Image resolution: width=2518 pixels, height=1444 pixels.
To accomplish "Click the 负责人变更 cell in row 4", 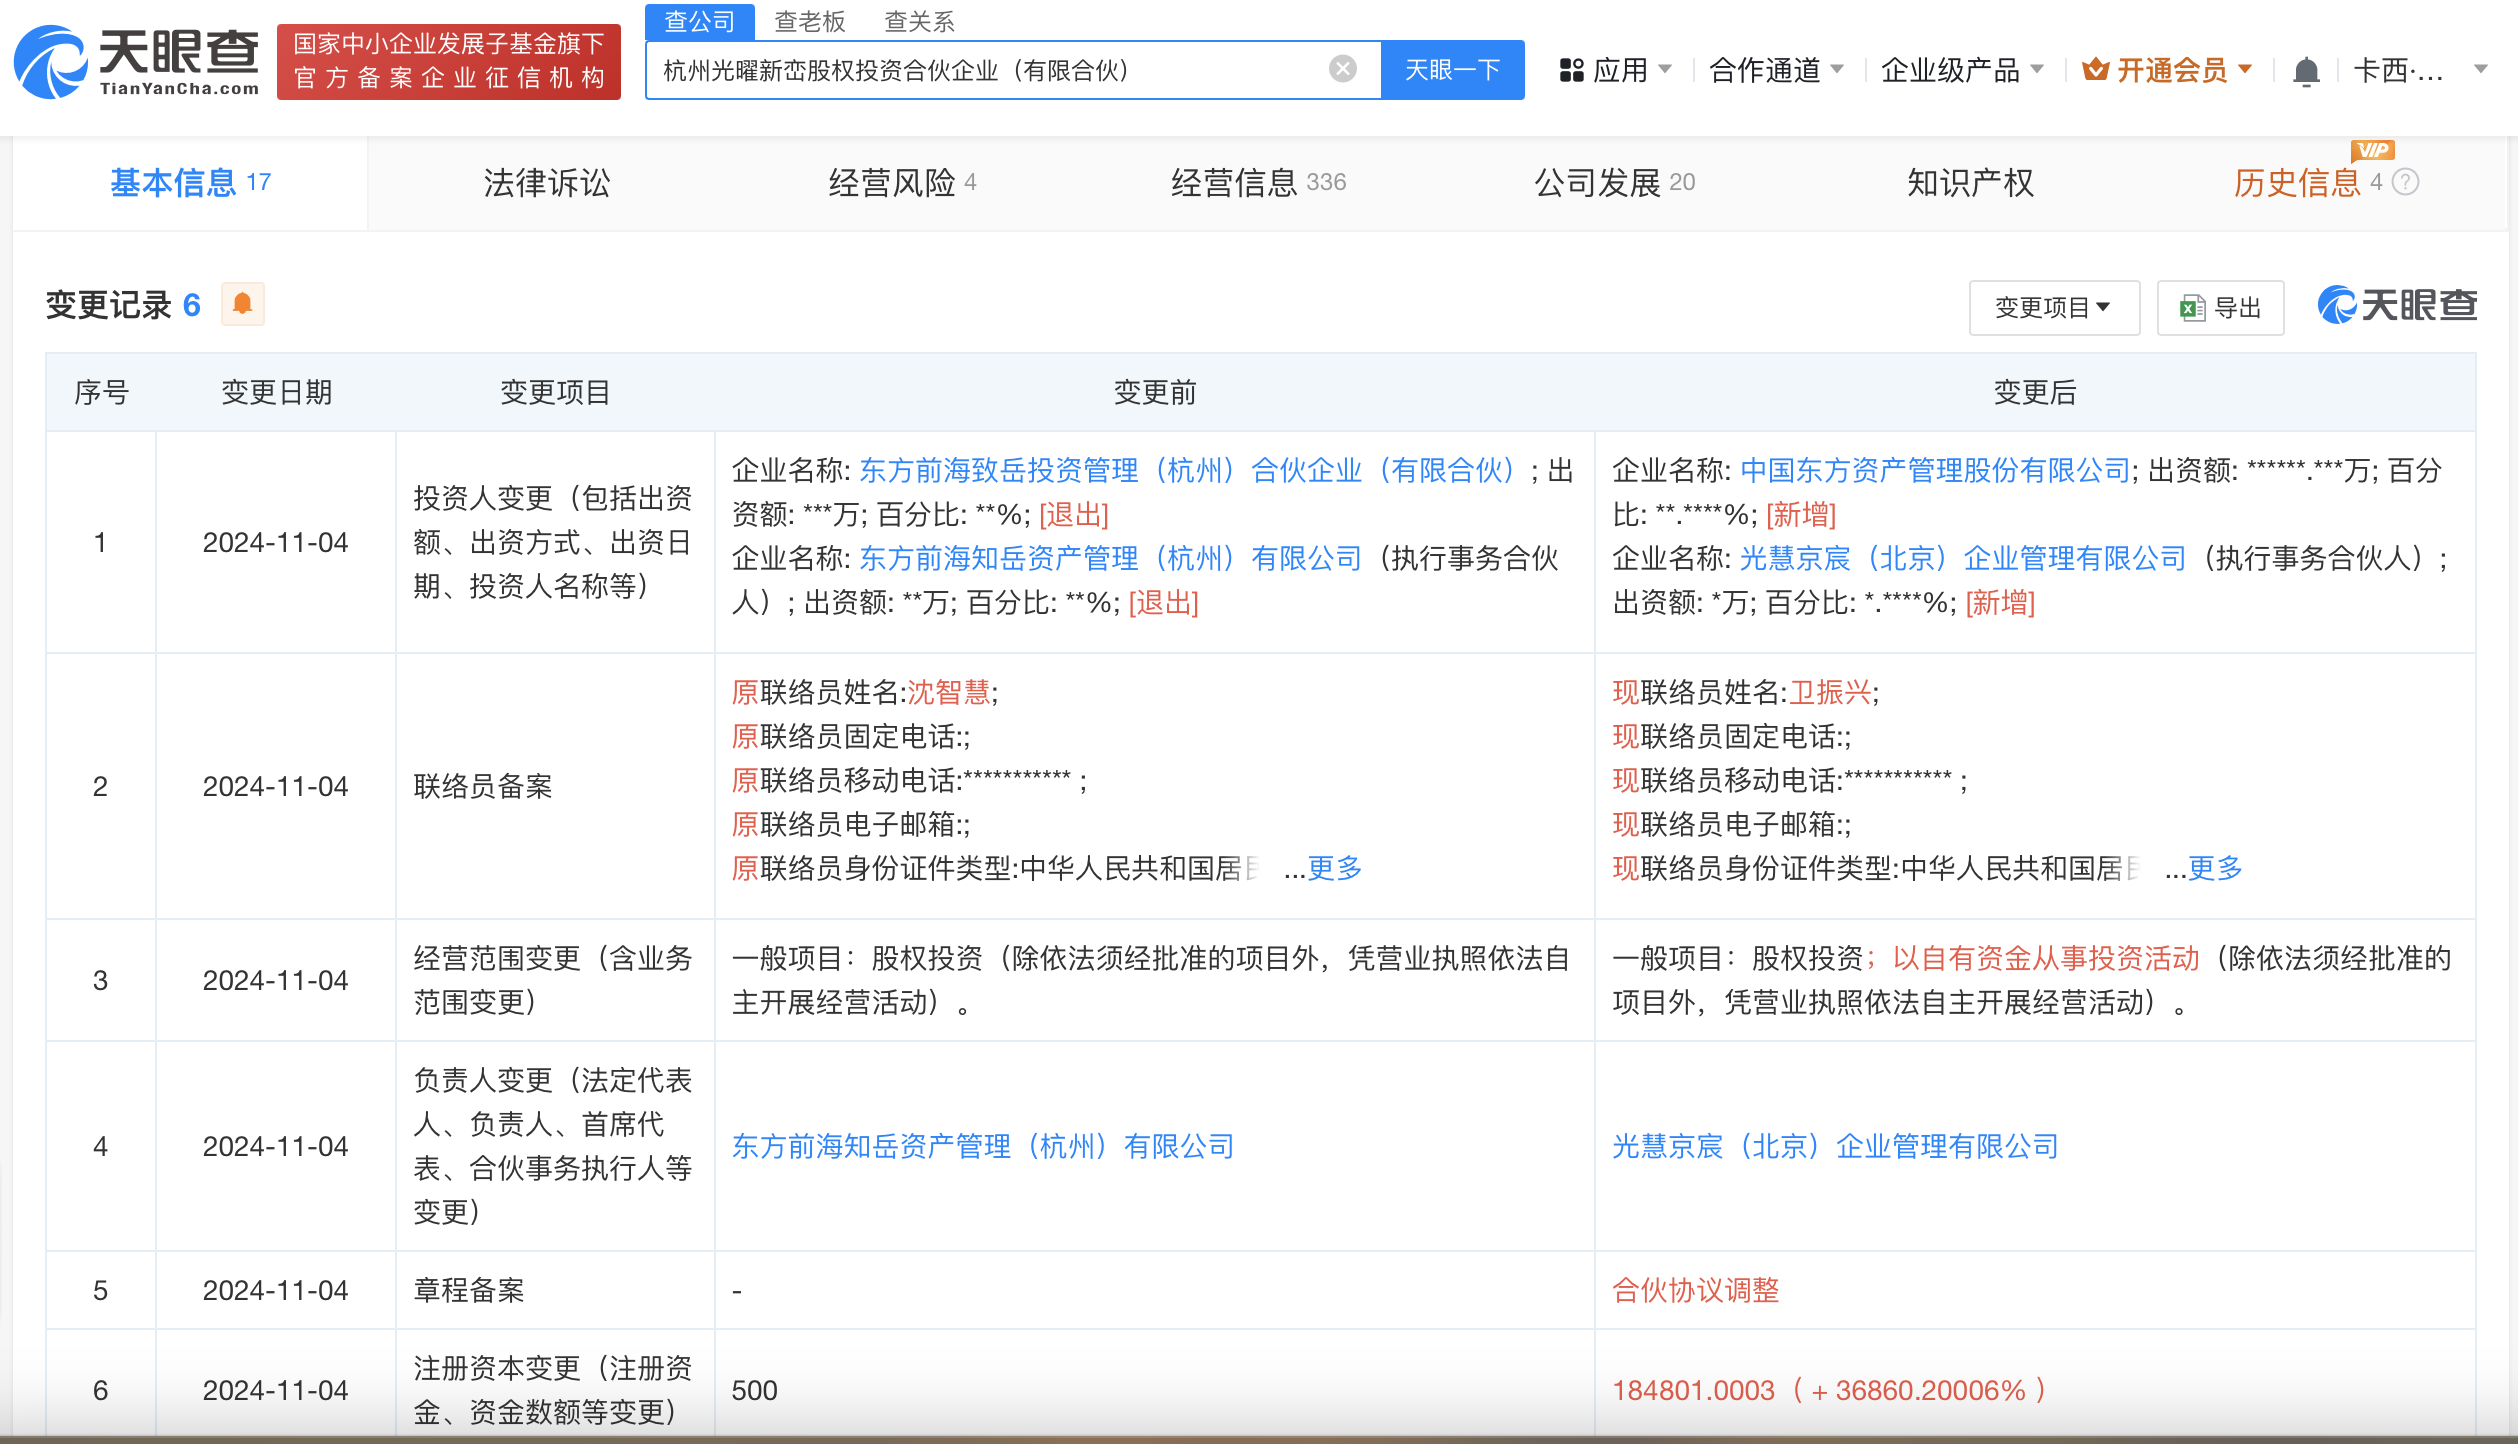I will click(x=553, y=1146).
